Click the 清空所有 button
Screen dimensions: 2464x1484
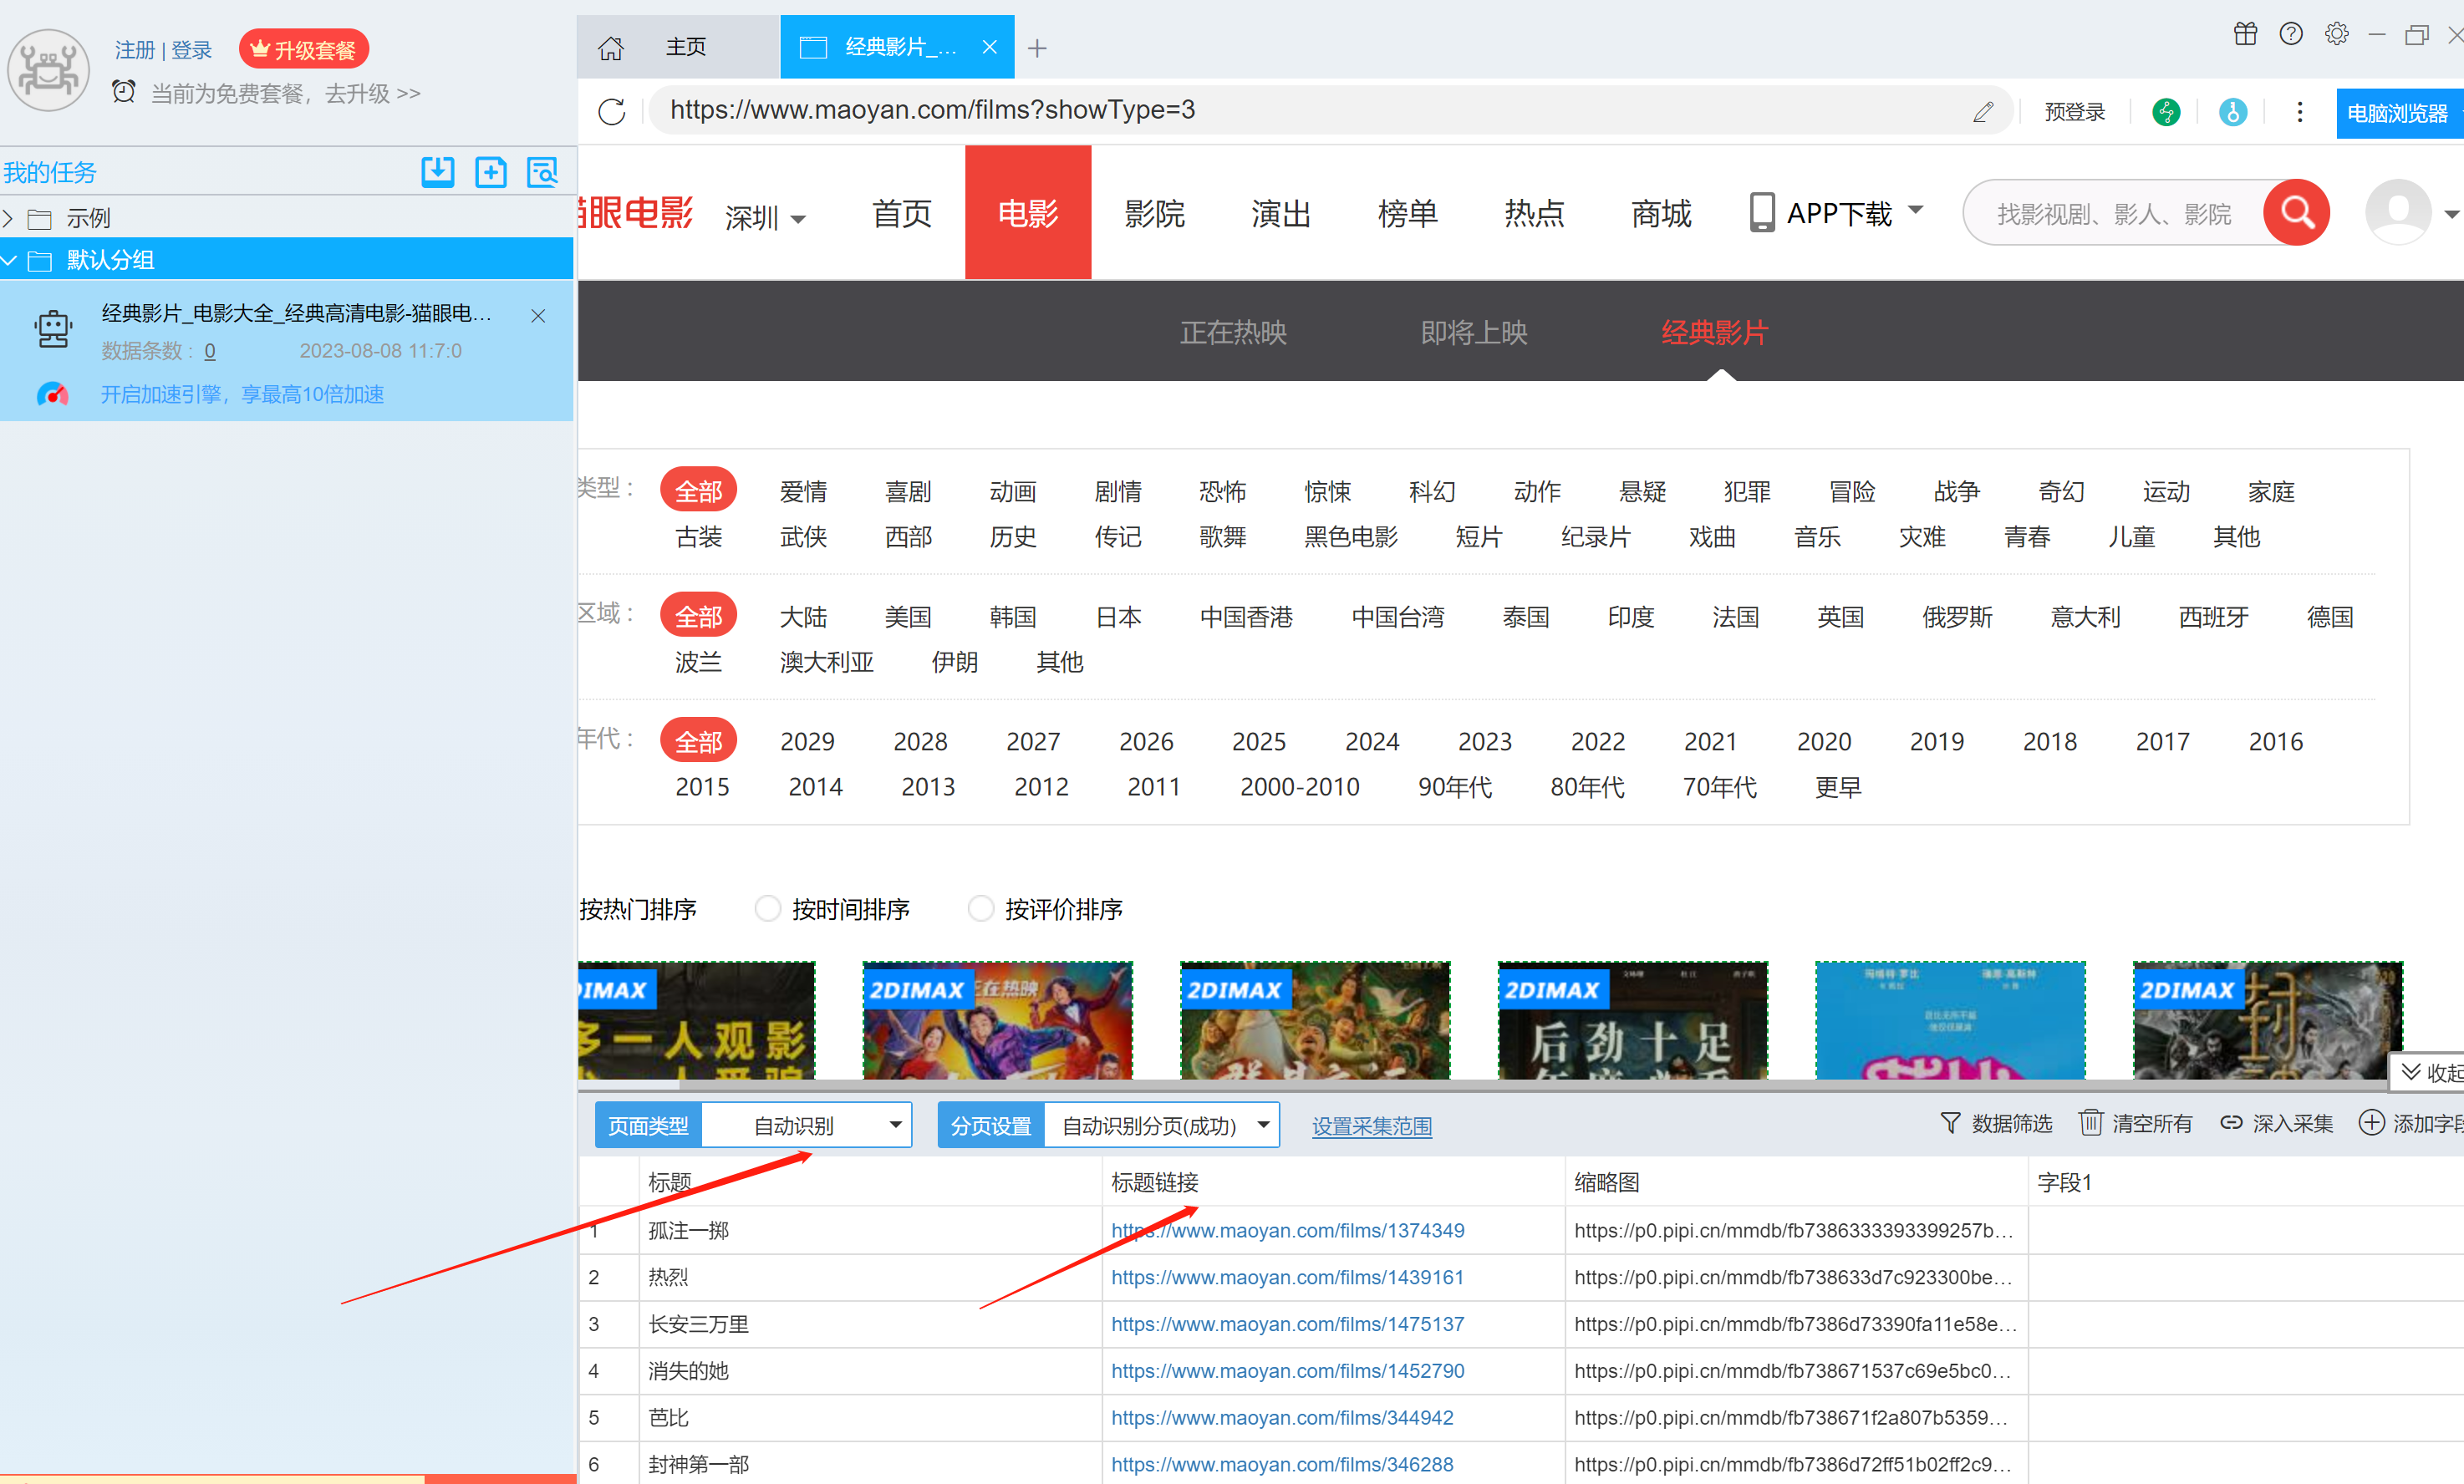pos(2136,1123)
